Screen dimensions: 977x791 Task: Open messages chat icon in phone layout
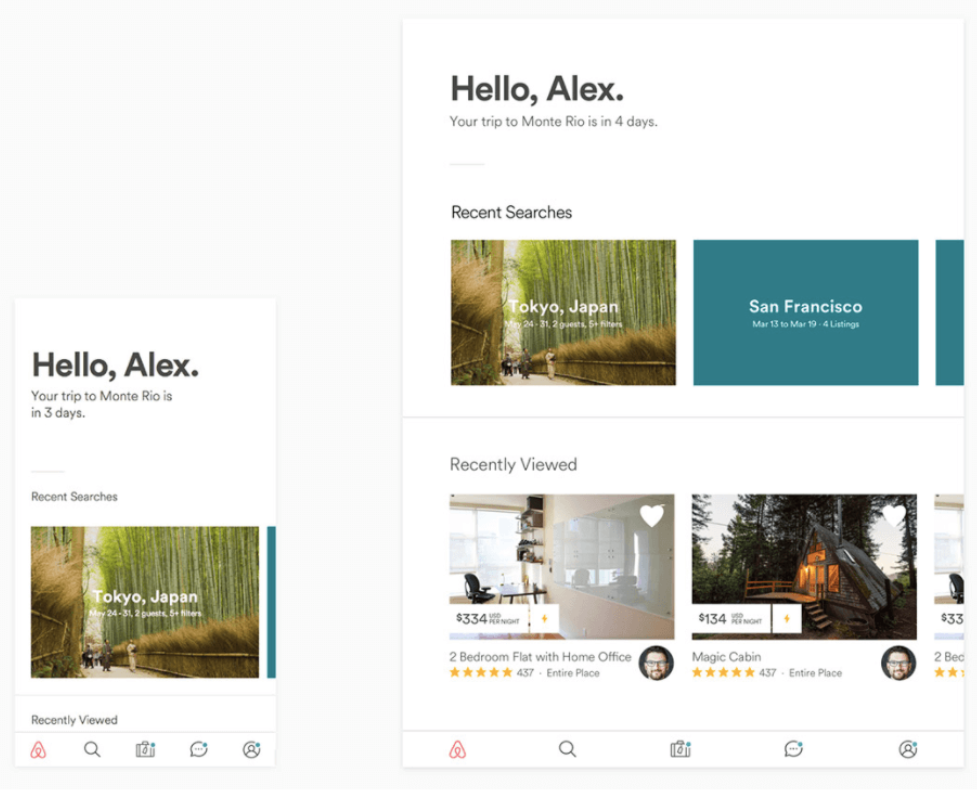(199, 749)
